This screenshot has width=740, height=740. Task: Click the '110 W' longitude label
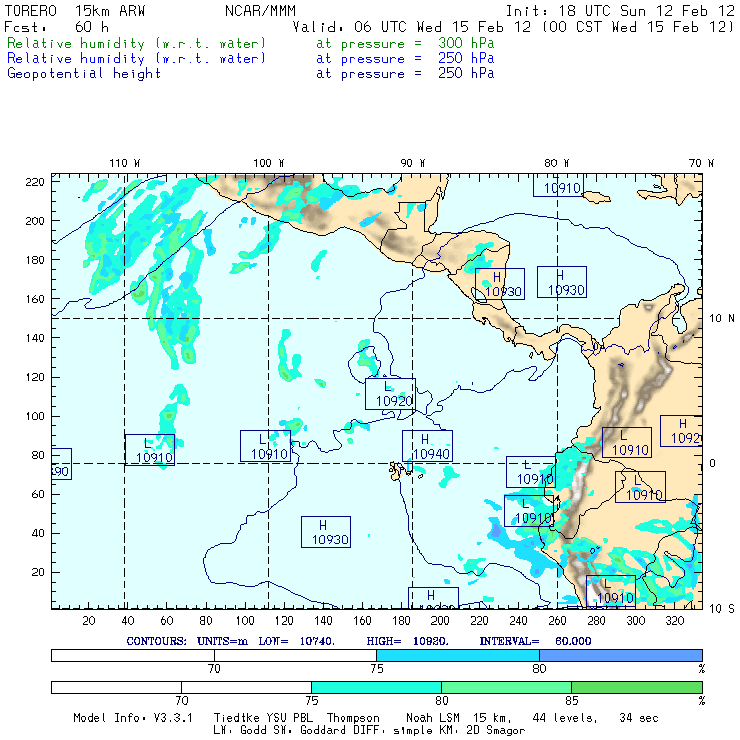125,163
